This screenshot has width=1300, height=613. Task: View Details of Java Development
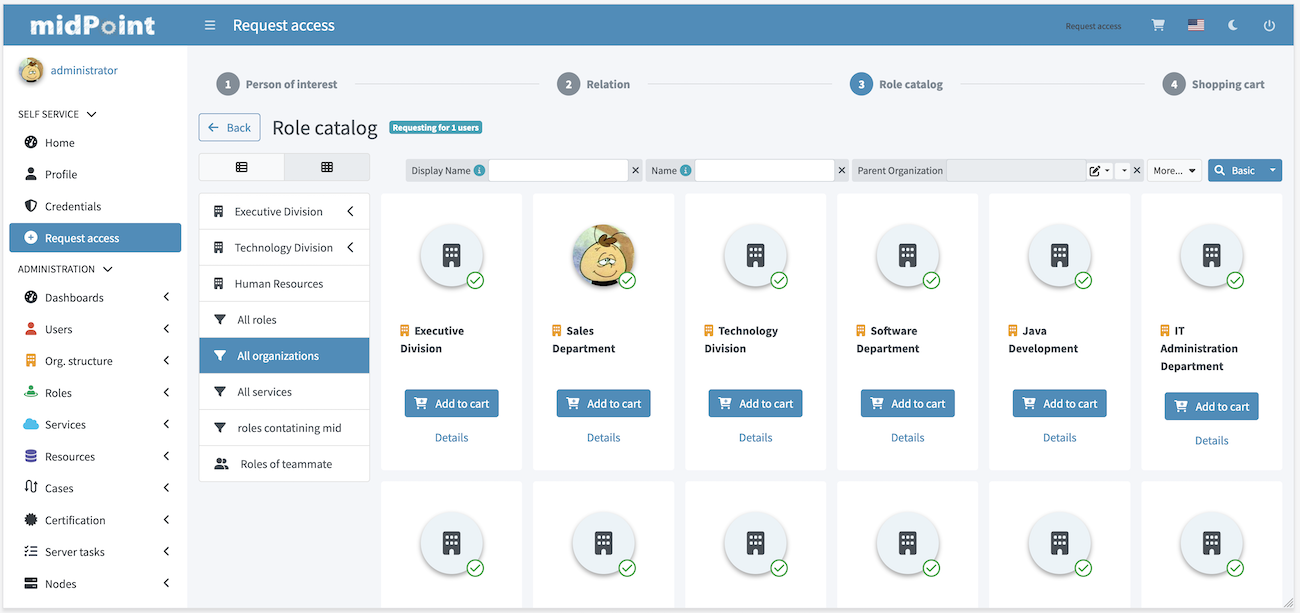[x=1059, y=438]
